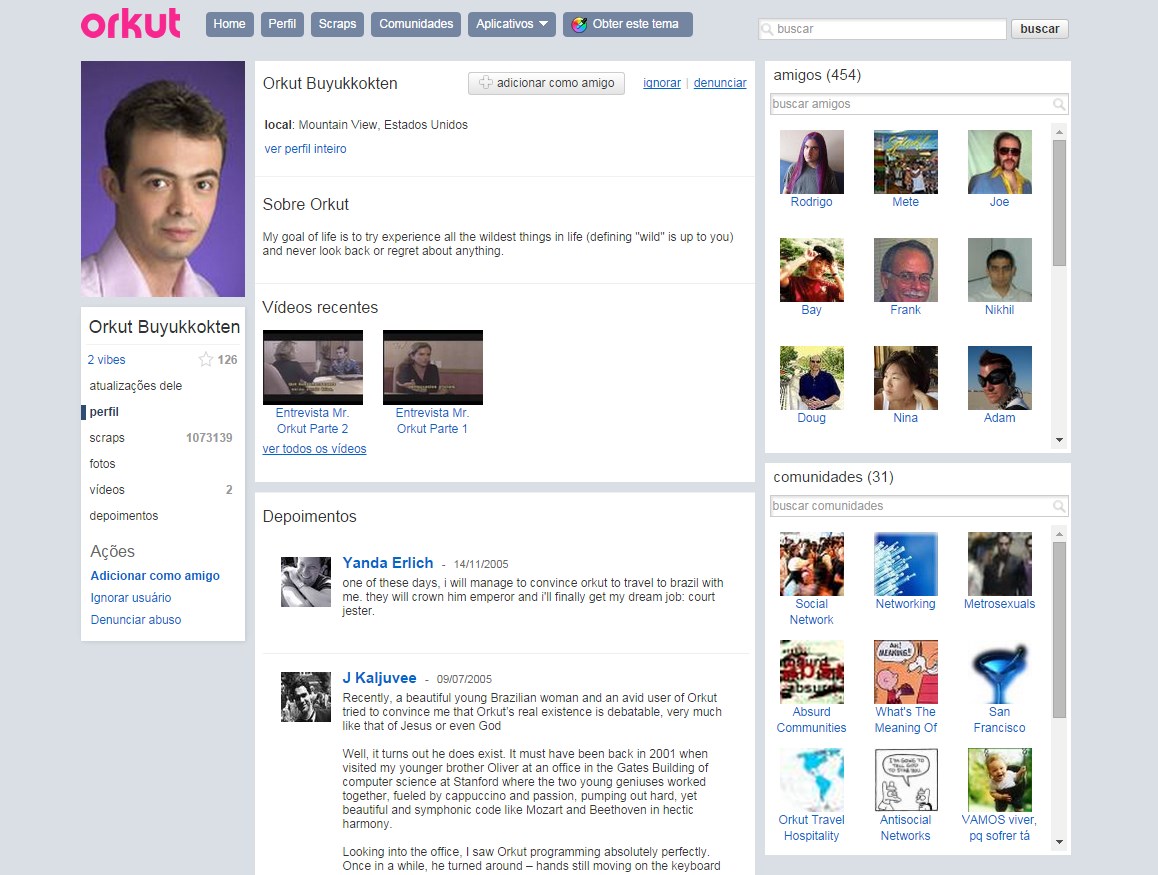Open Yanda Erlich's profile link

tap(388, 563)
